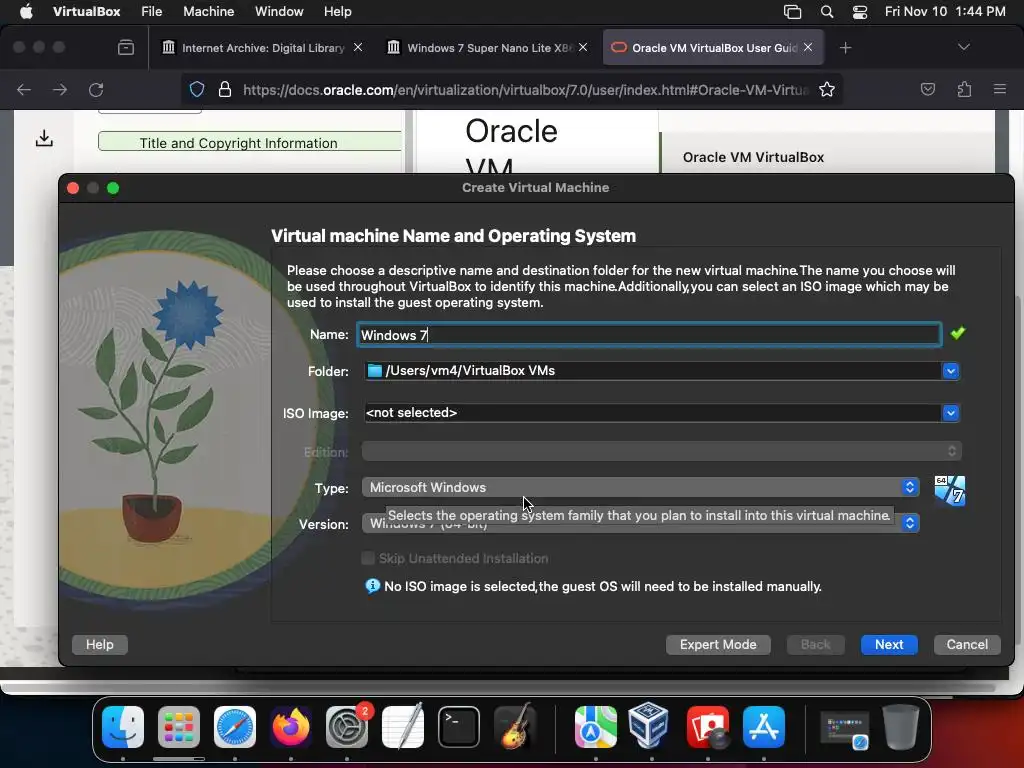Switch to Expert Mode
This screenshot has width=1024, height=768.
point(718,645)
